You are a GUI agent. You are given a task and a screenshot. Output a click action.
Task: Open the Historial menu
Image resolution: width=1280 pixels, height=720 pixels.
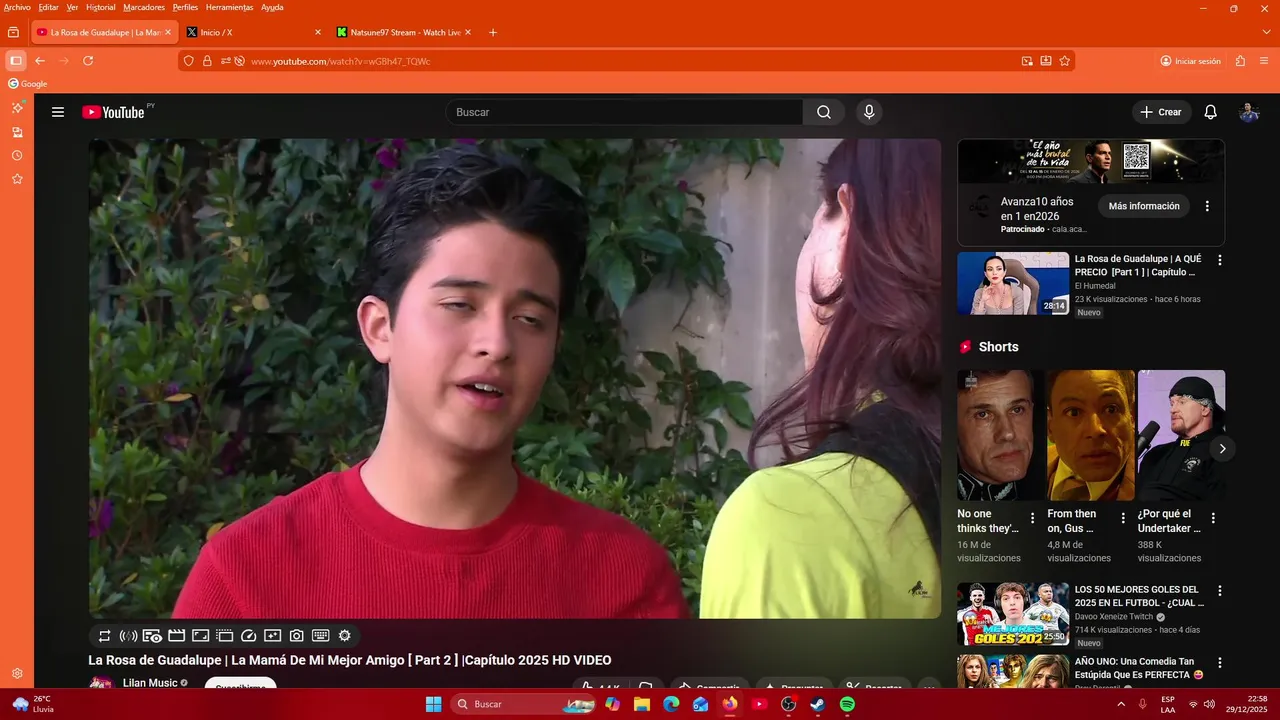(x=100, y=7)
